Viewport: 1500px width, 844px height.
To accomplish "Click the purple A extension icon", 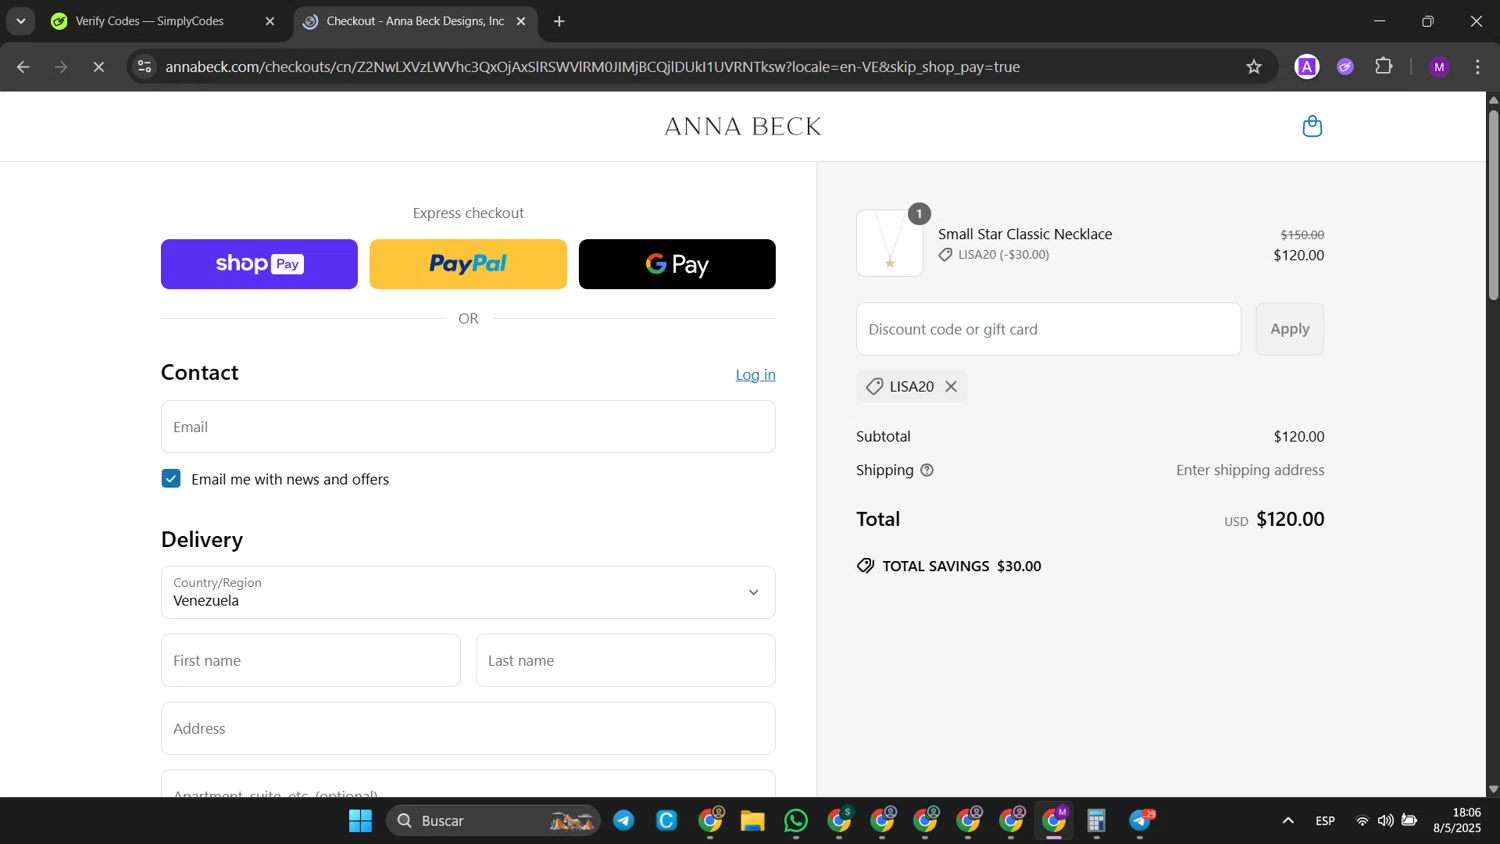I will (1307, 67).
